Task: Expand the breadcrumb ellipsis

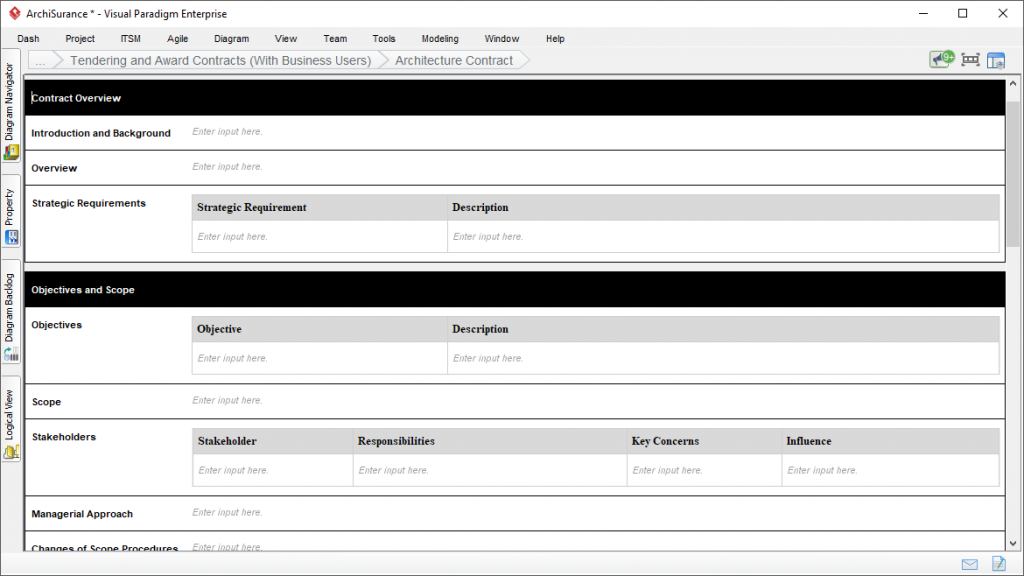Action: 41,60
